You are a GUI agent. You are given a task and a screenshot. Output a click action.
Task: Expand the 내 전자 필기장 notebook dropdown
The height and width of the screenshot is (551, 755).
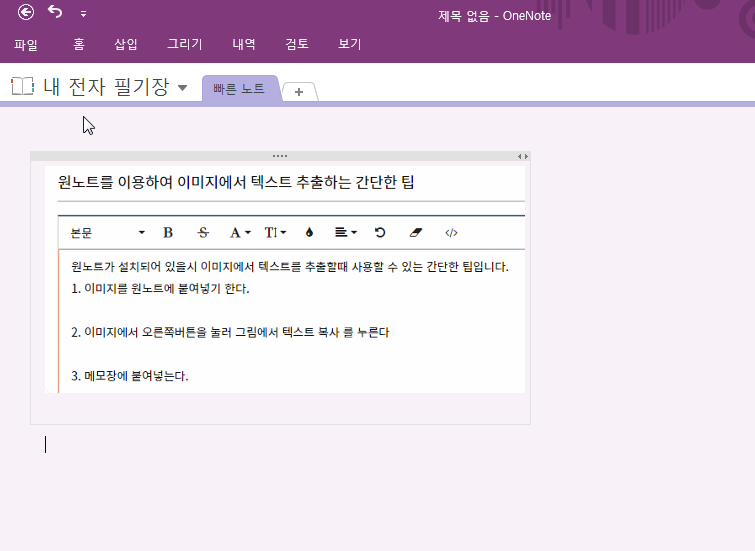182,88
